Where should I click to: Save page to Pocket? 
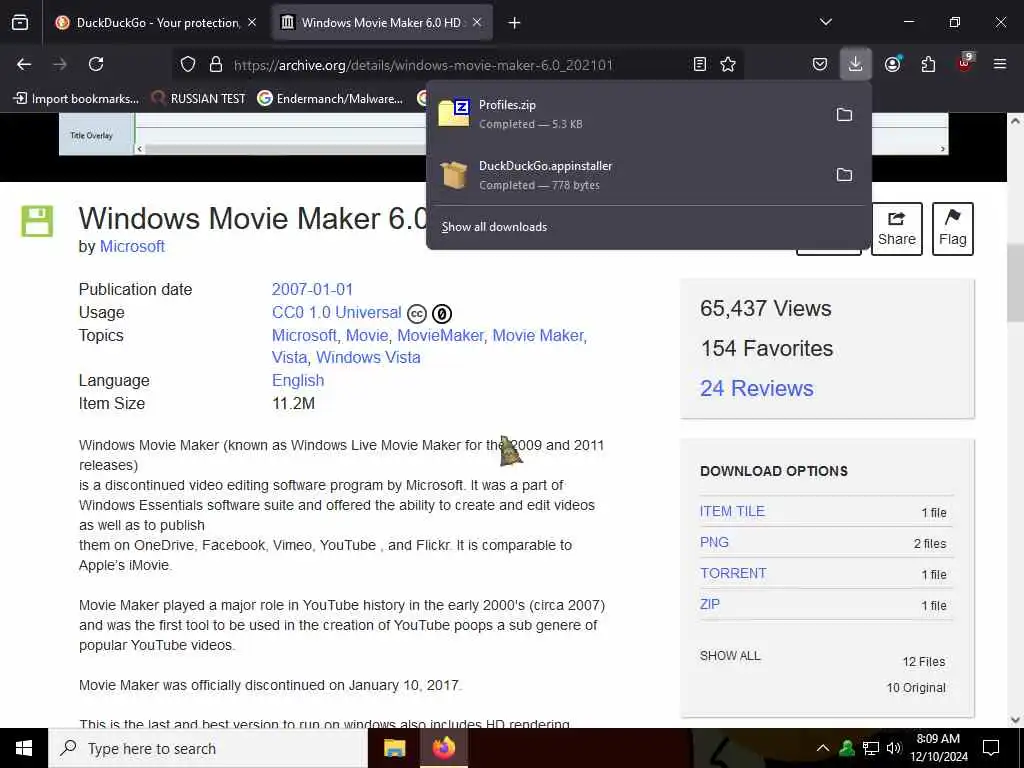click(x=820, y=64)
